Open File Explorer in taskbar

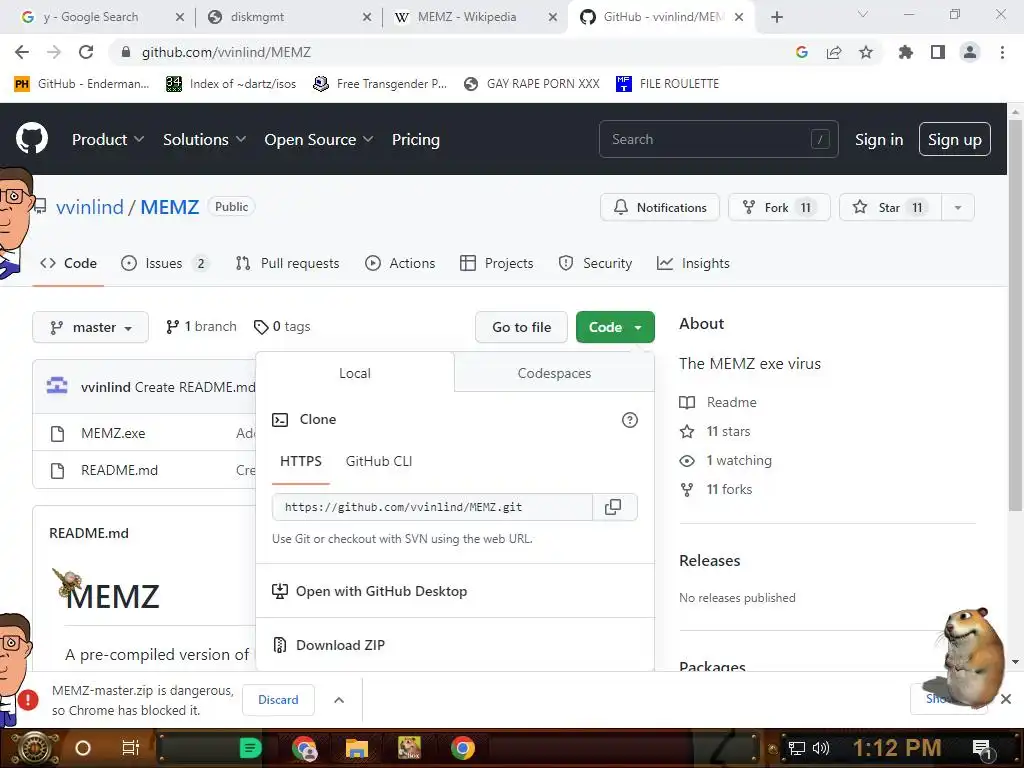[x=357, y=748]
